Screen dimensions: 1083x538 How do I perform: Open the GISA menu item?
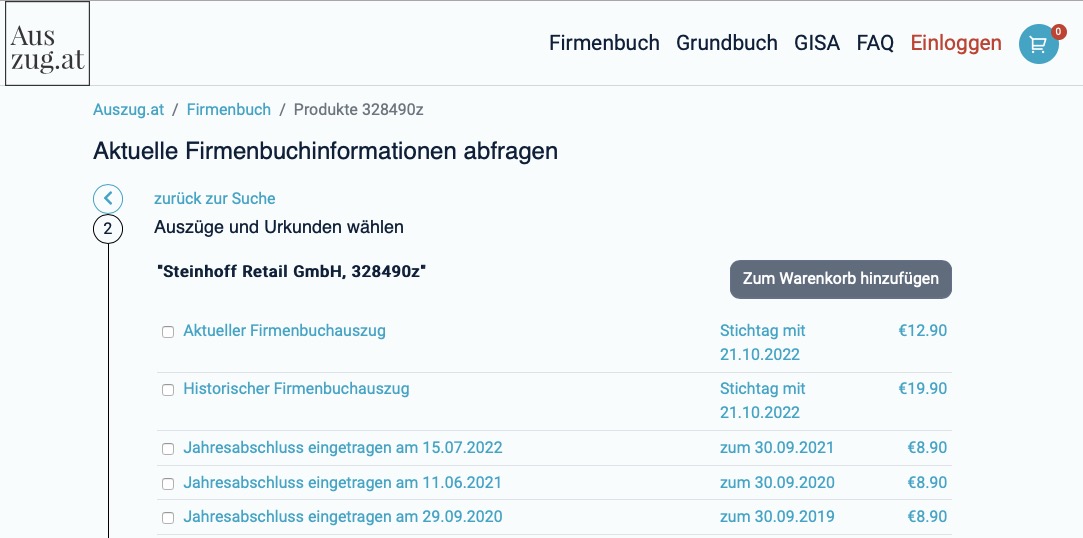[817, 43]
